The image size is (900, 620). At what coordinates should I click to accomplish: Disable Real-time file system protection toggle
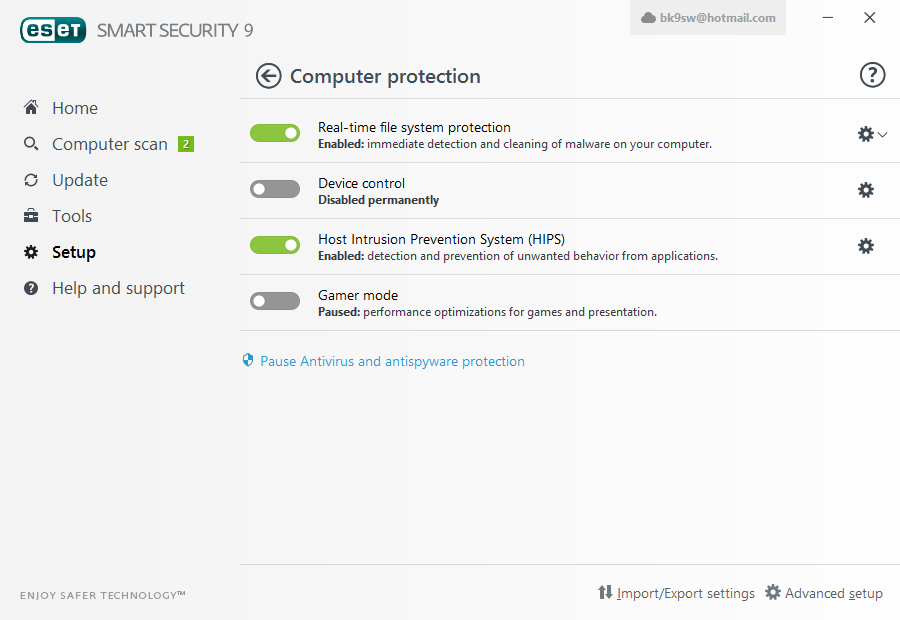(x=275, y=133)
